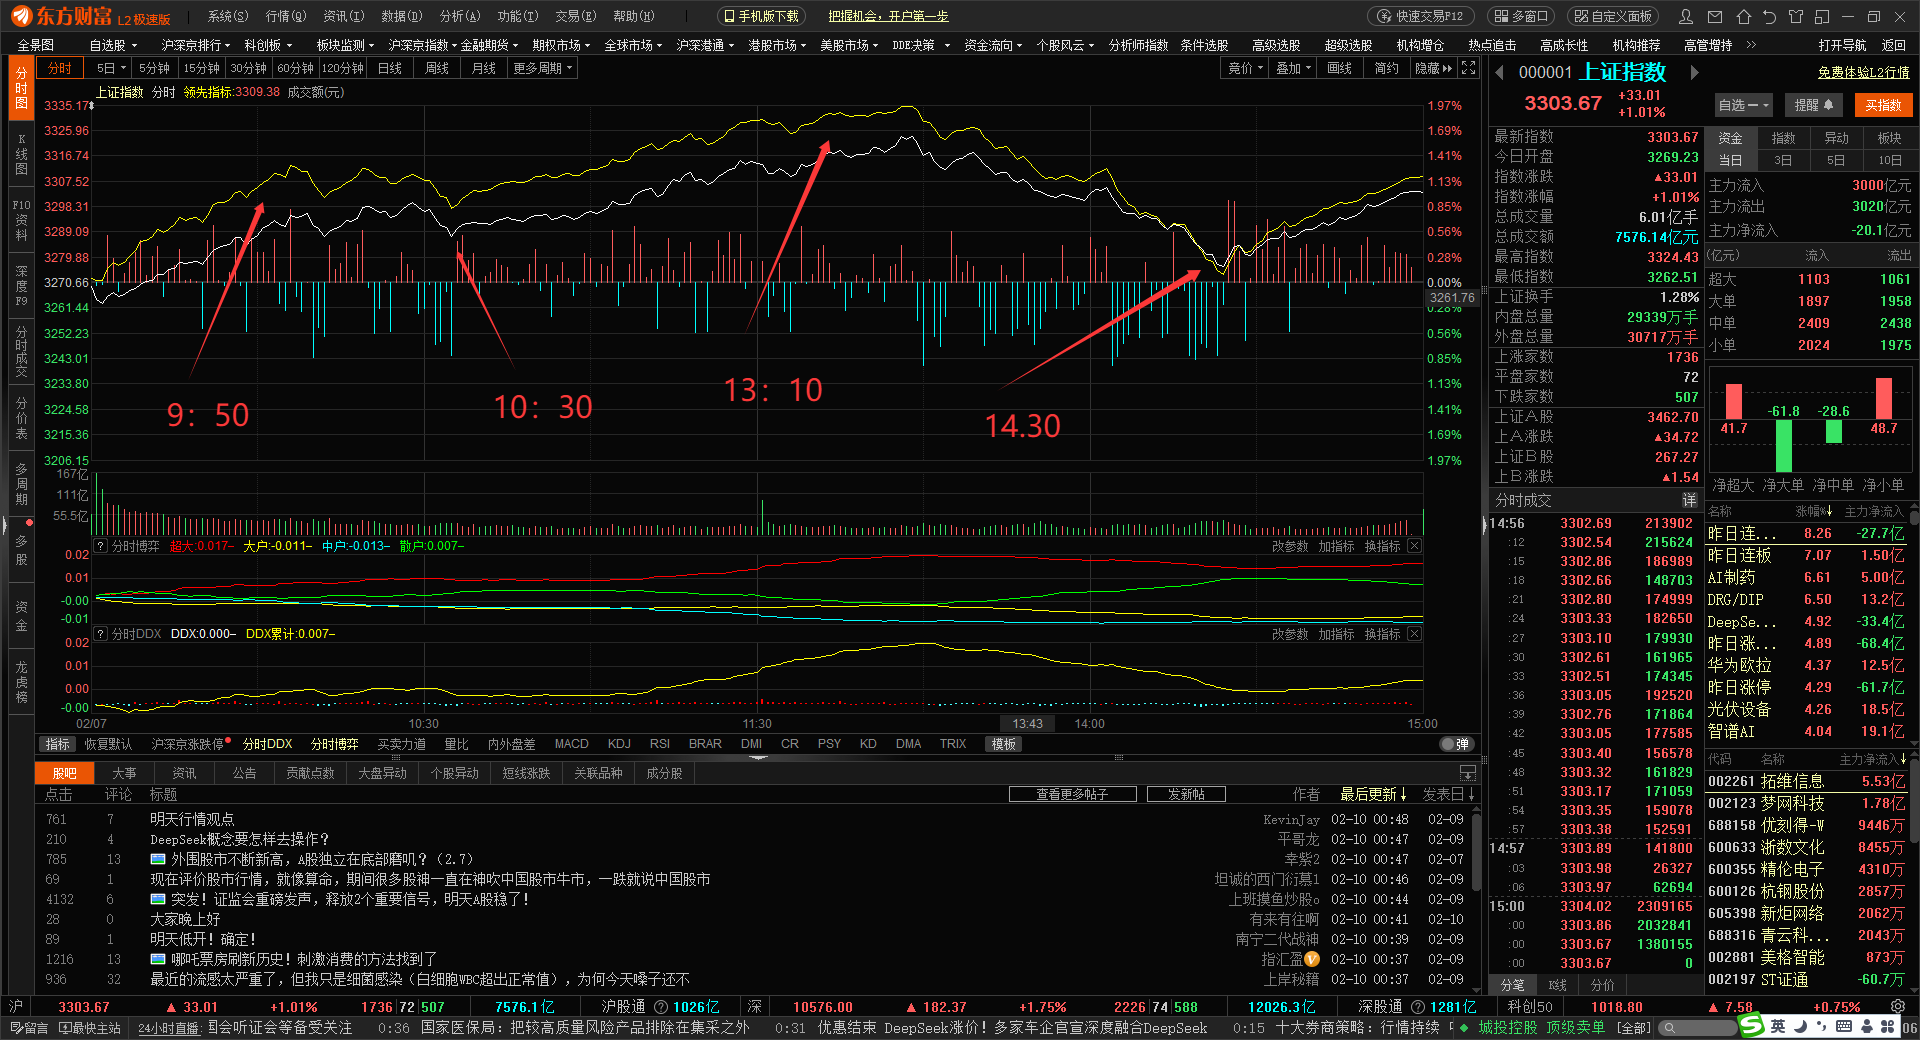Open 分时图 in left sidebar
The height and width of the screenshot is (1040, 1920).
(21, 89)
